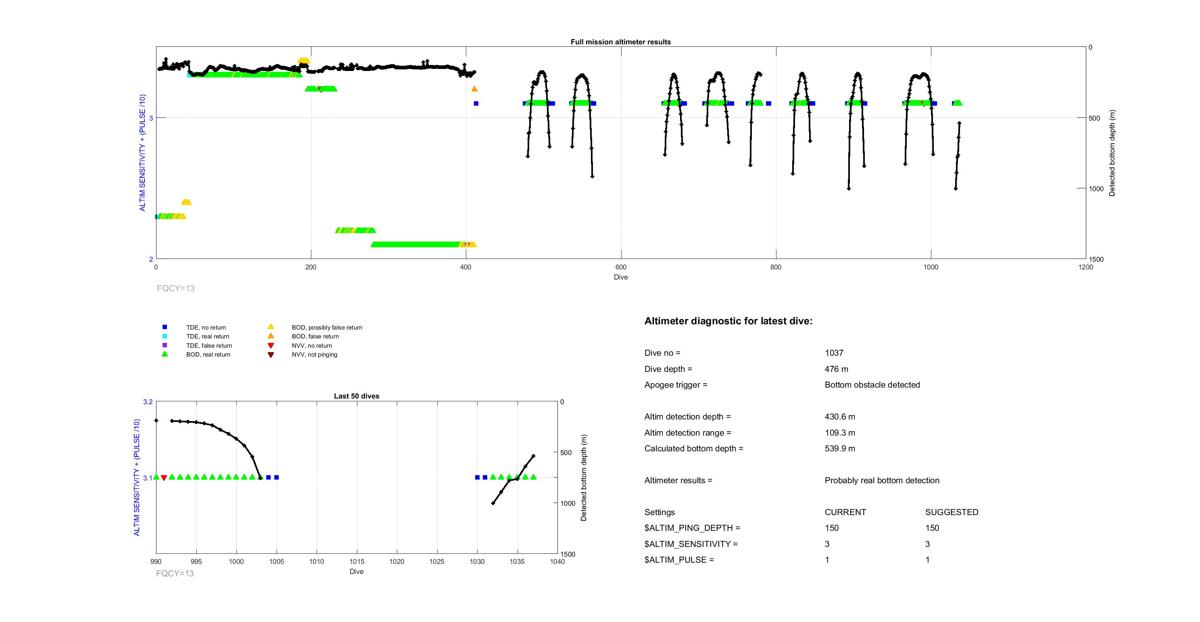Click the dive depth value "476 m"
The width and height of the screenshot is (1200, 622).
(x=838, y=369)
